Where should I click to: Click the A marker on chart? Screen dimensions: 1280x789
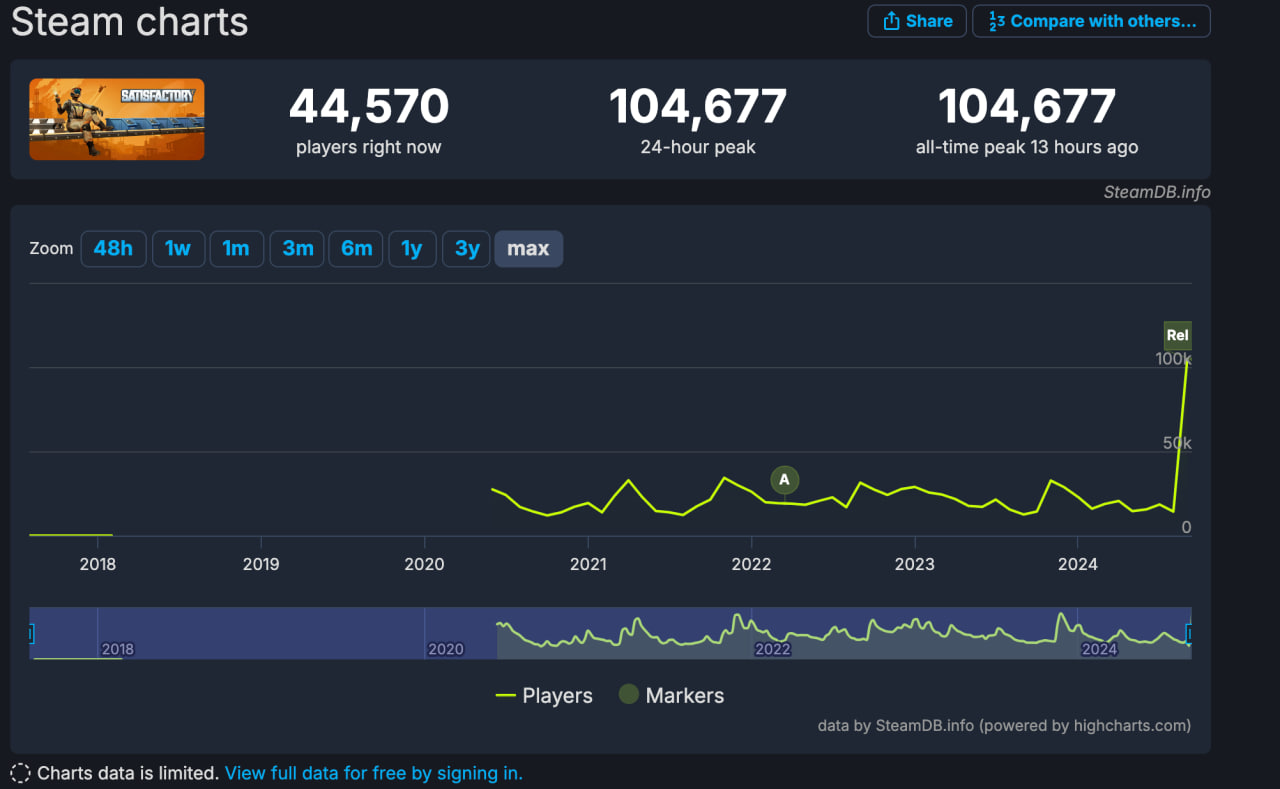(784, 480)
